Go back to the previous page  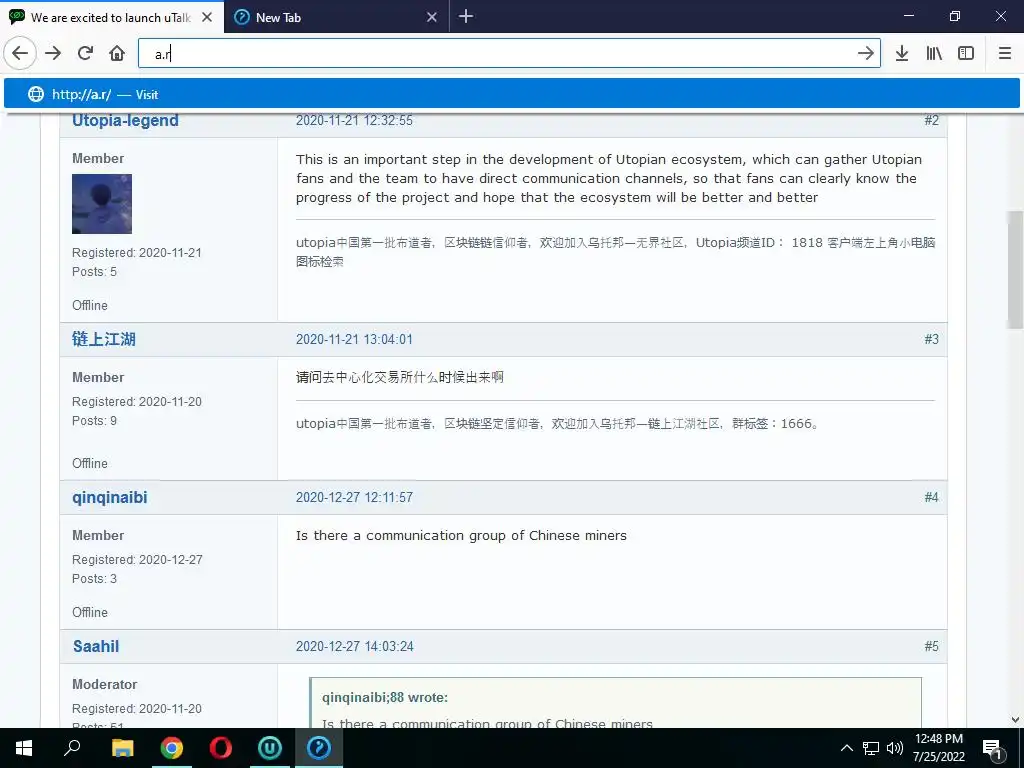point(20,53)
